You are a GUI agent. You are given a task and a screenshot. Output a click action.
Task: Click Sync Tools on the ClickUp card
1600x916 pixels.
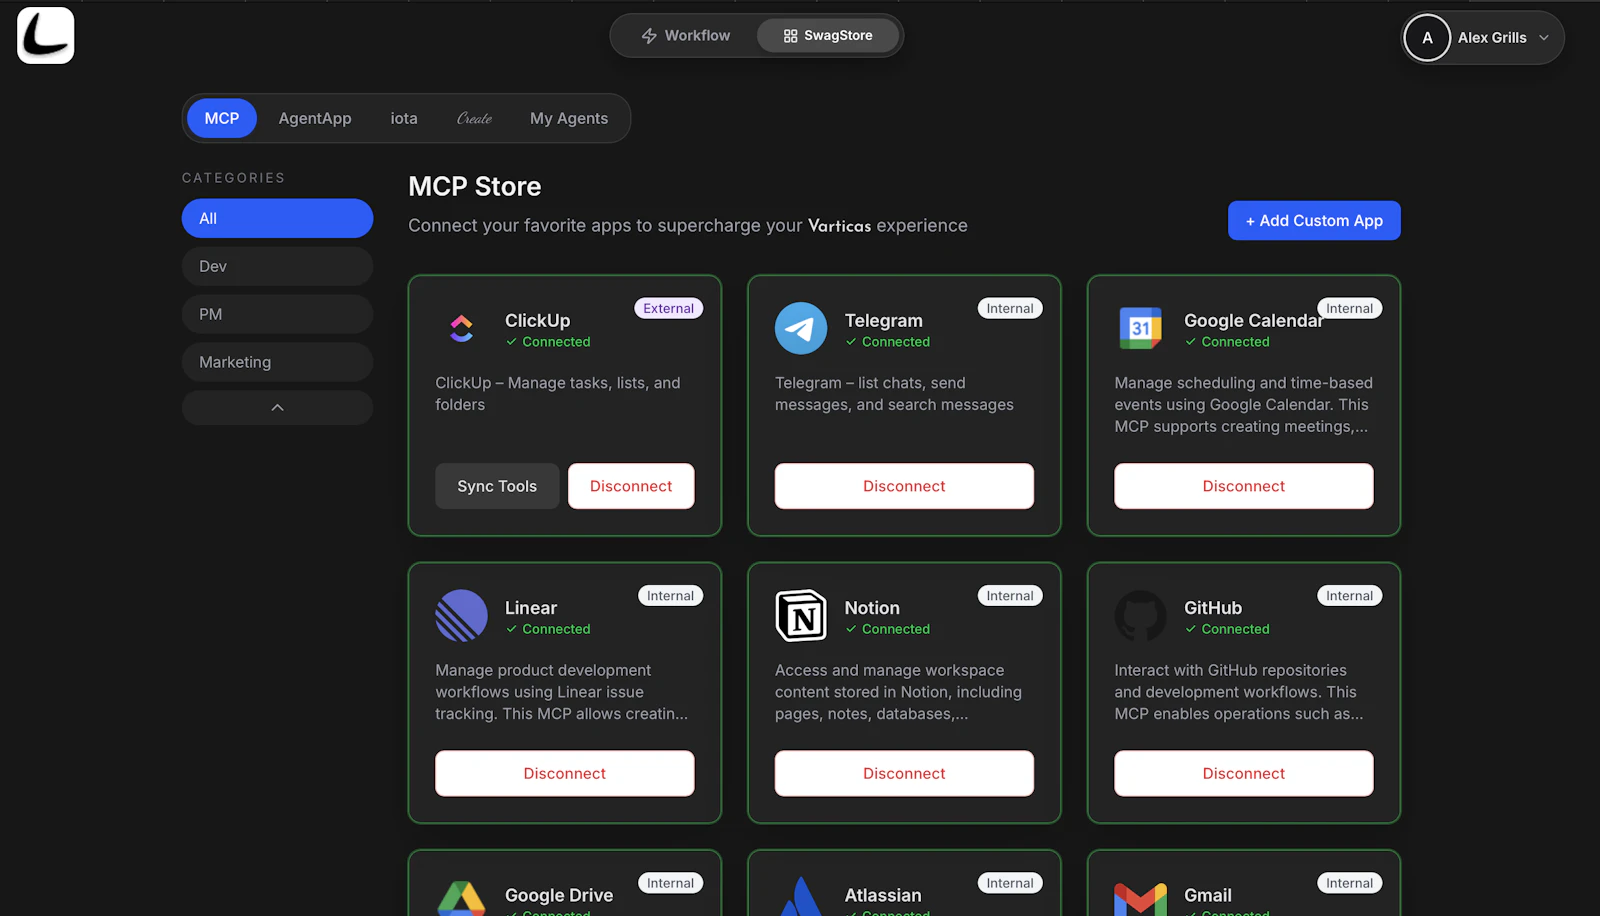click(x=497, y=486)
